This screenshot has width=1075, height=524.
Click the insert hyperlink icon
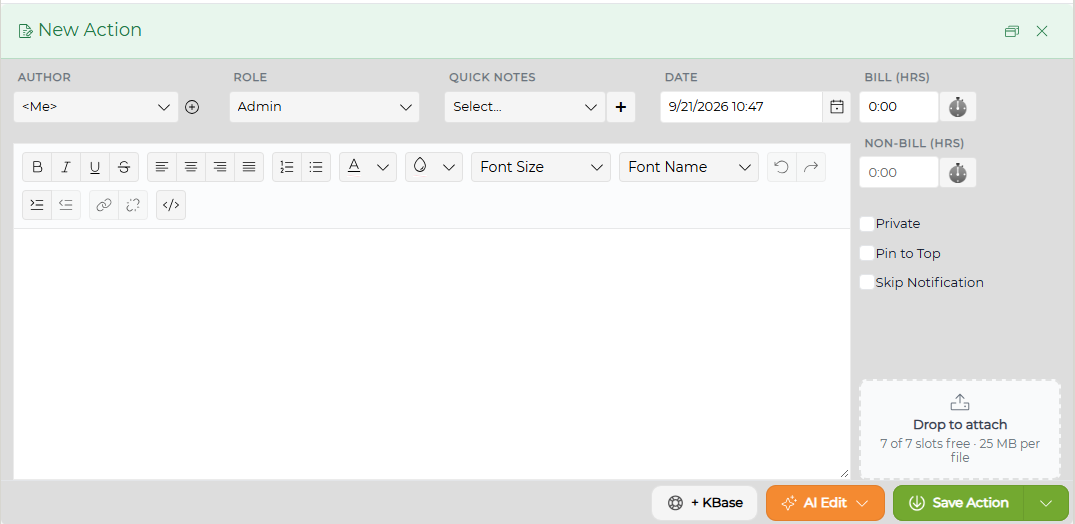click(x=104, y=204)
